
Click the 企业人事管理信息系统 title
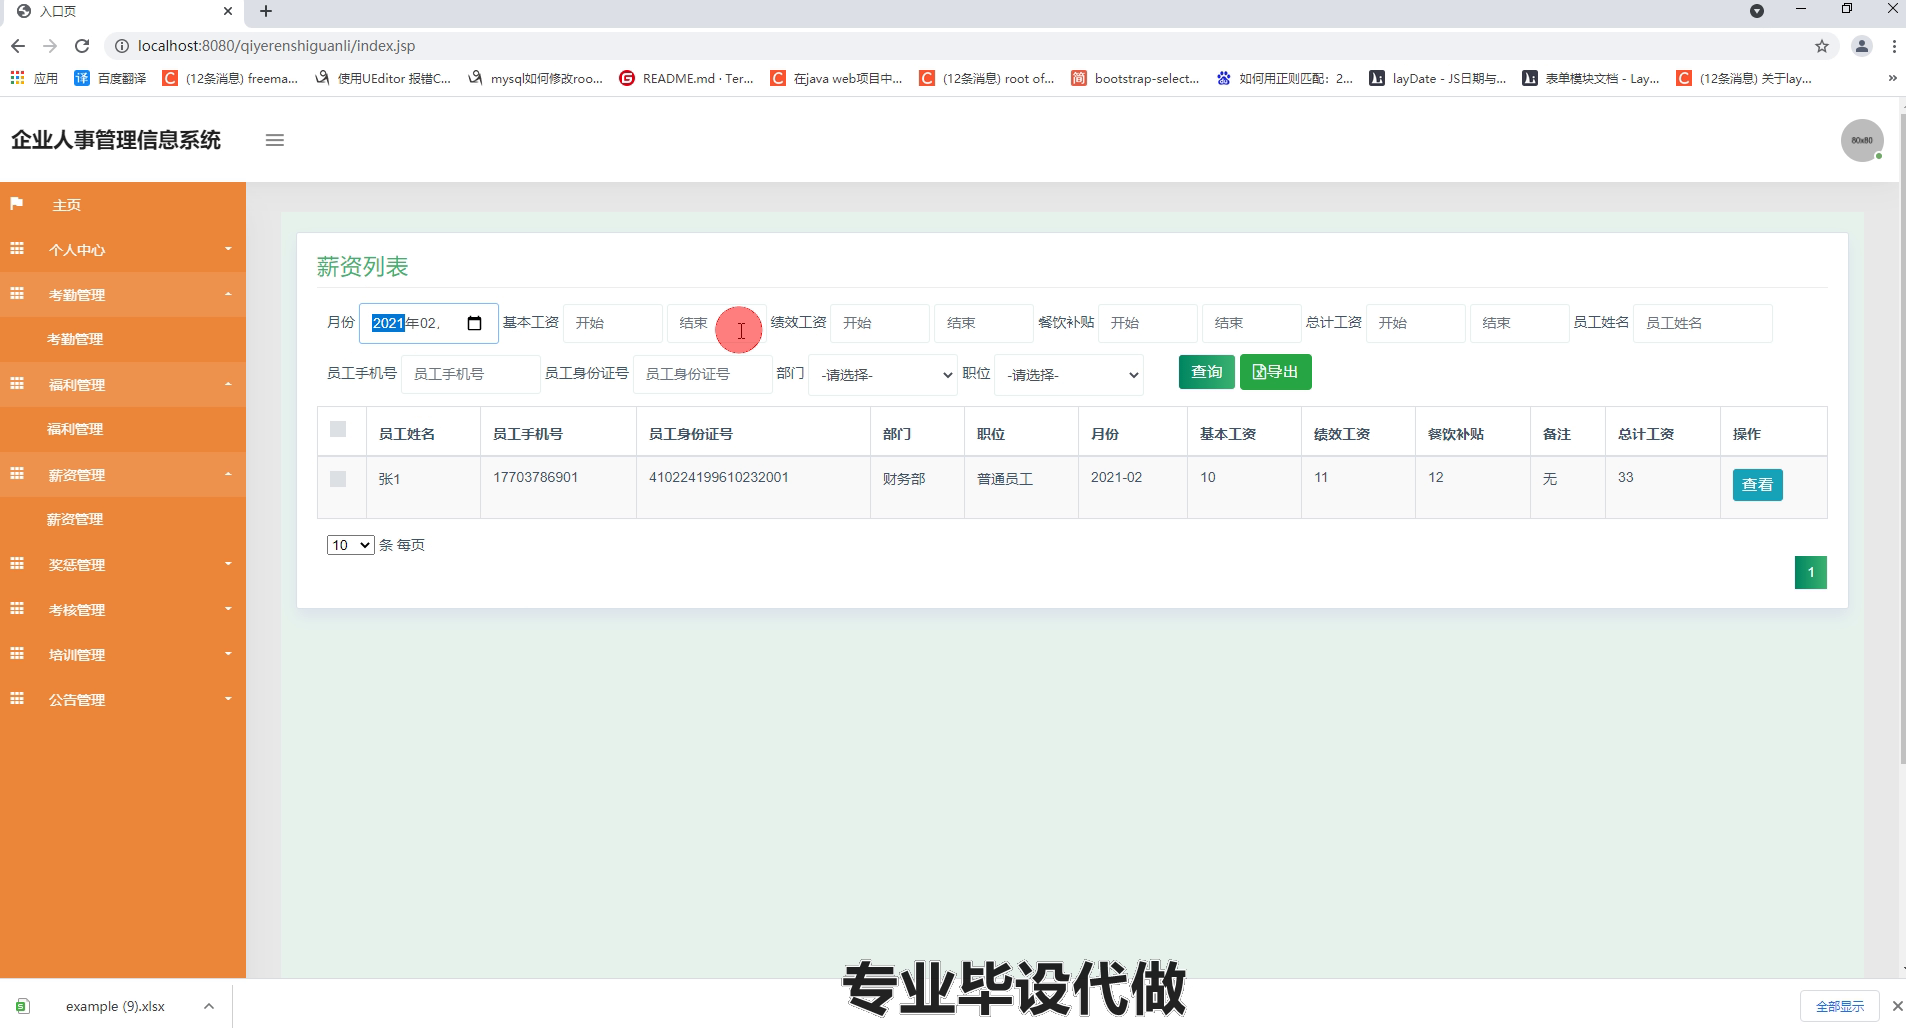(116, 140)
